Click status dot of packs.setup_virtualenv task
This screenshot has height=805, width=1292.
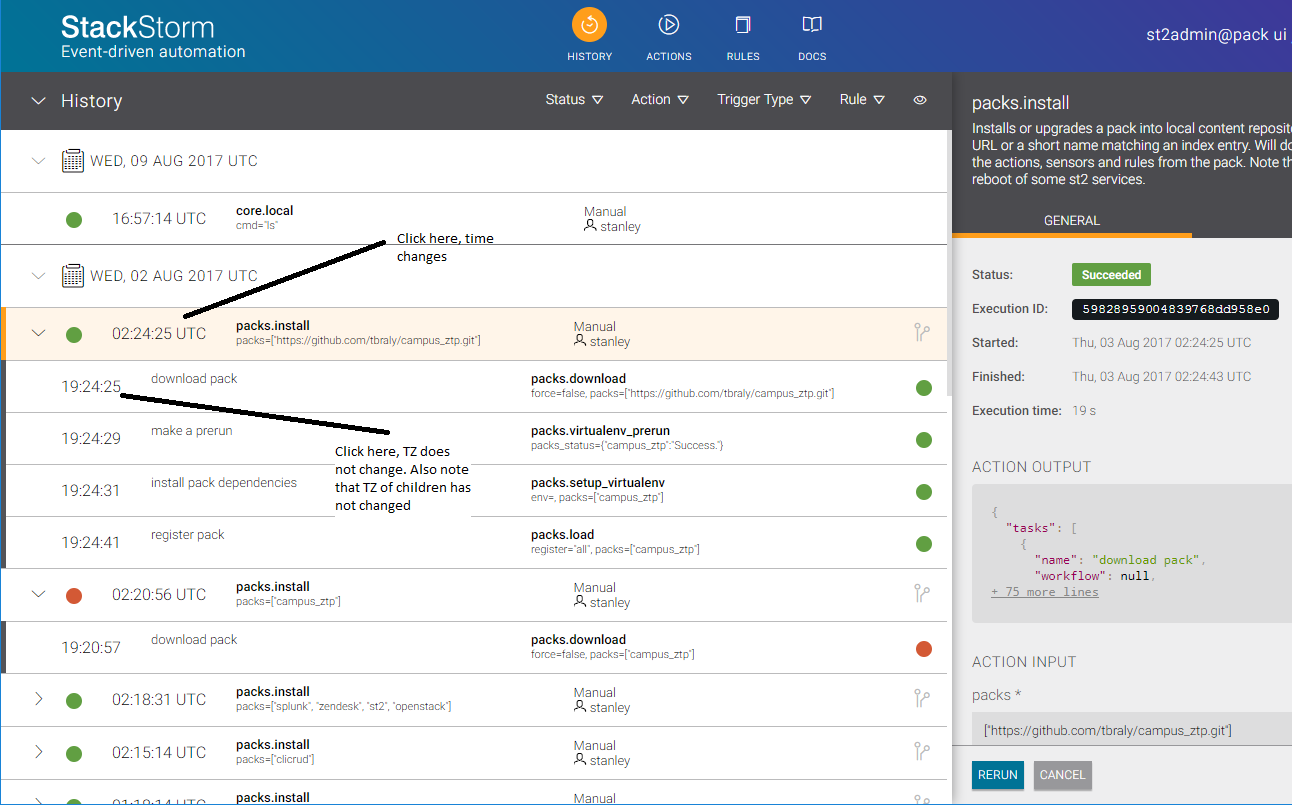click(924, 492)
